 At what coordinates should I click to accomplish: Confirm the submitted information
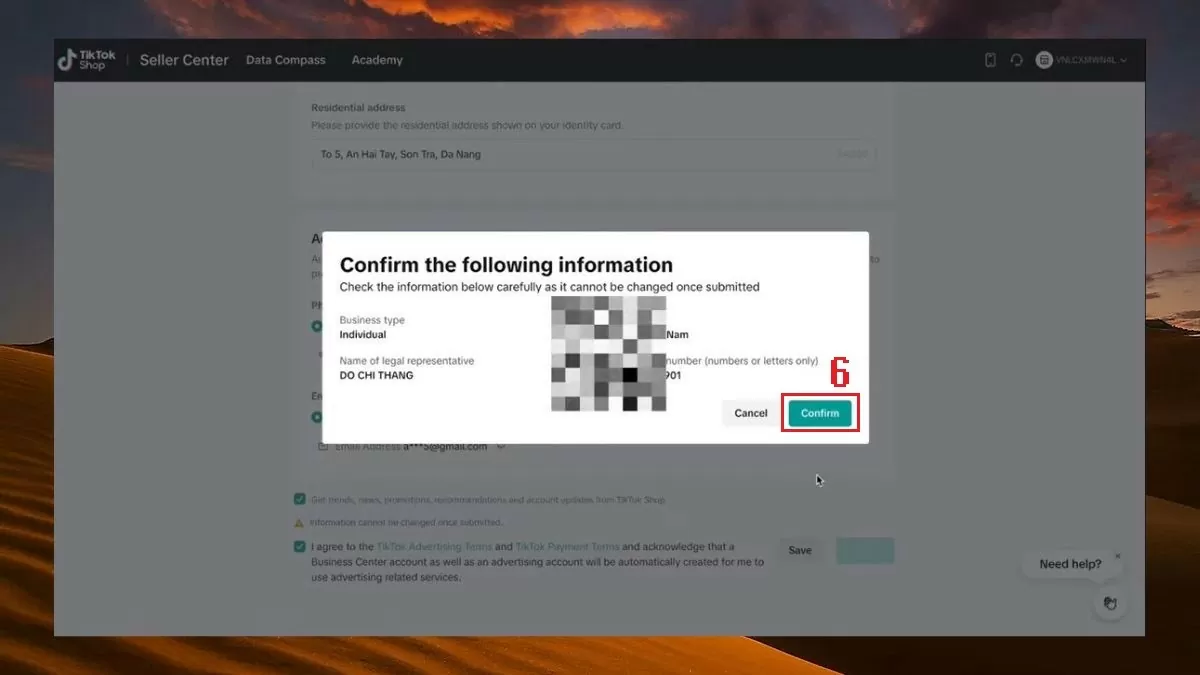point(820,413)
